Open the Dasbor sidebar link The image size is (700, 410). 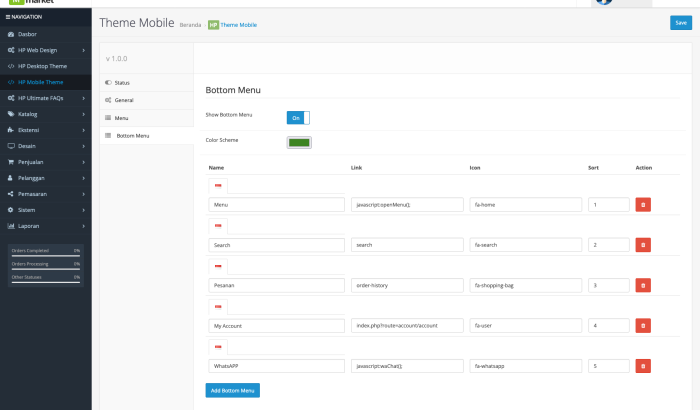pyautogui.click(x=46, y=34)
